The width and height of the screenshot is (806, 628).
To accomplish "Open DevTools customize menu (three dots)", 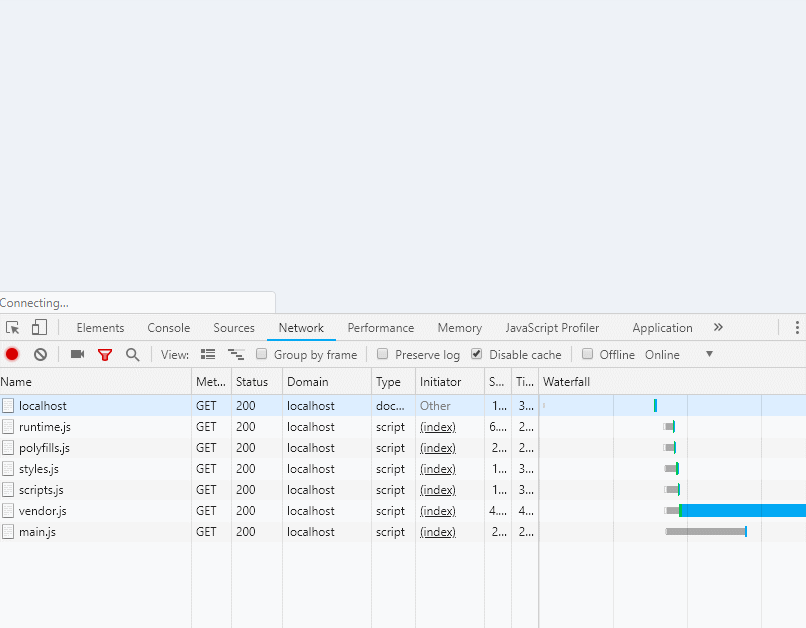I will tap(795, 327).
